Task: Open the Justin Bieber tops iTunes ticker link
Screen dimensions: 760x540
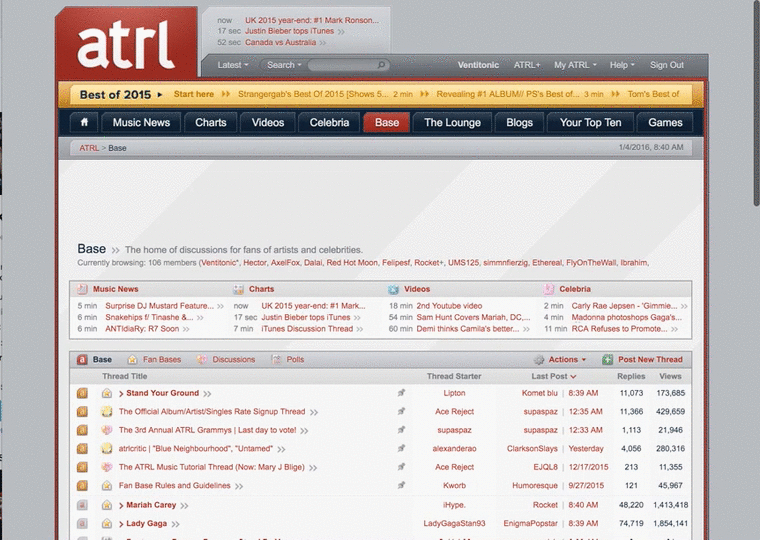Action: [x=289, y=31]
